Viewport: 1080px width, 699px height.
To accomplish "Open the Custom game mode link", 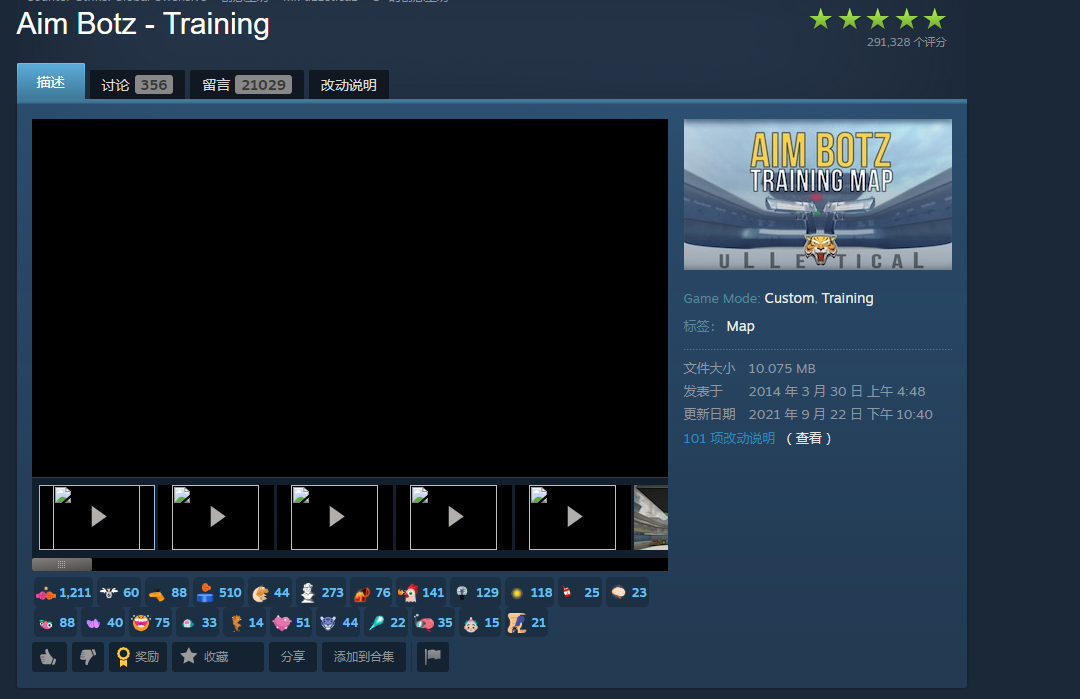I will pyautogui.click(x=789, y=298).
